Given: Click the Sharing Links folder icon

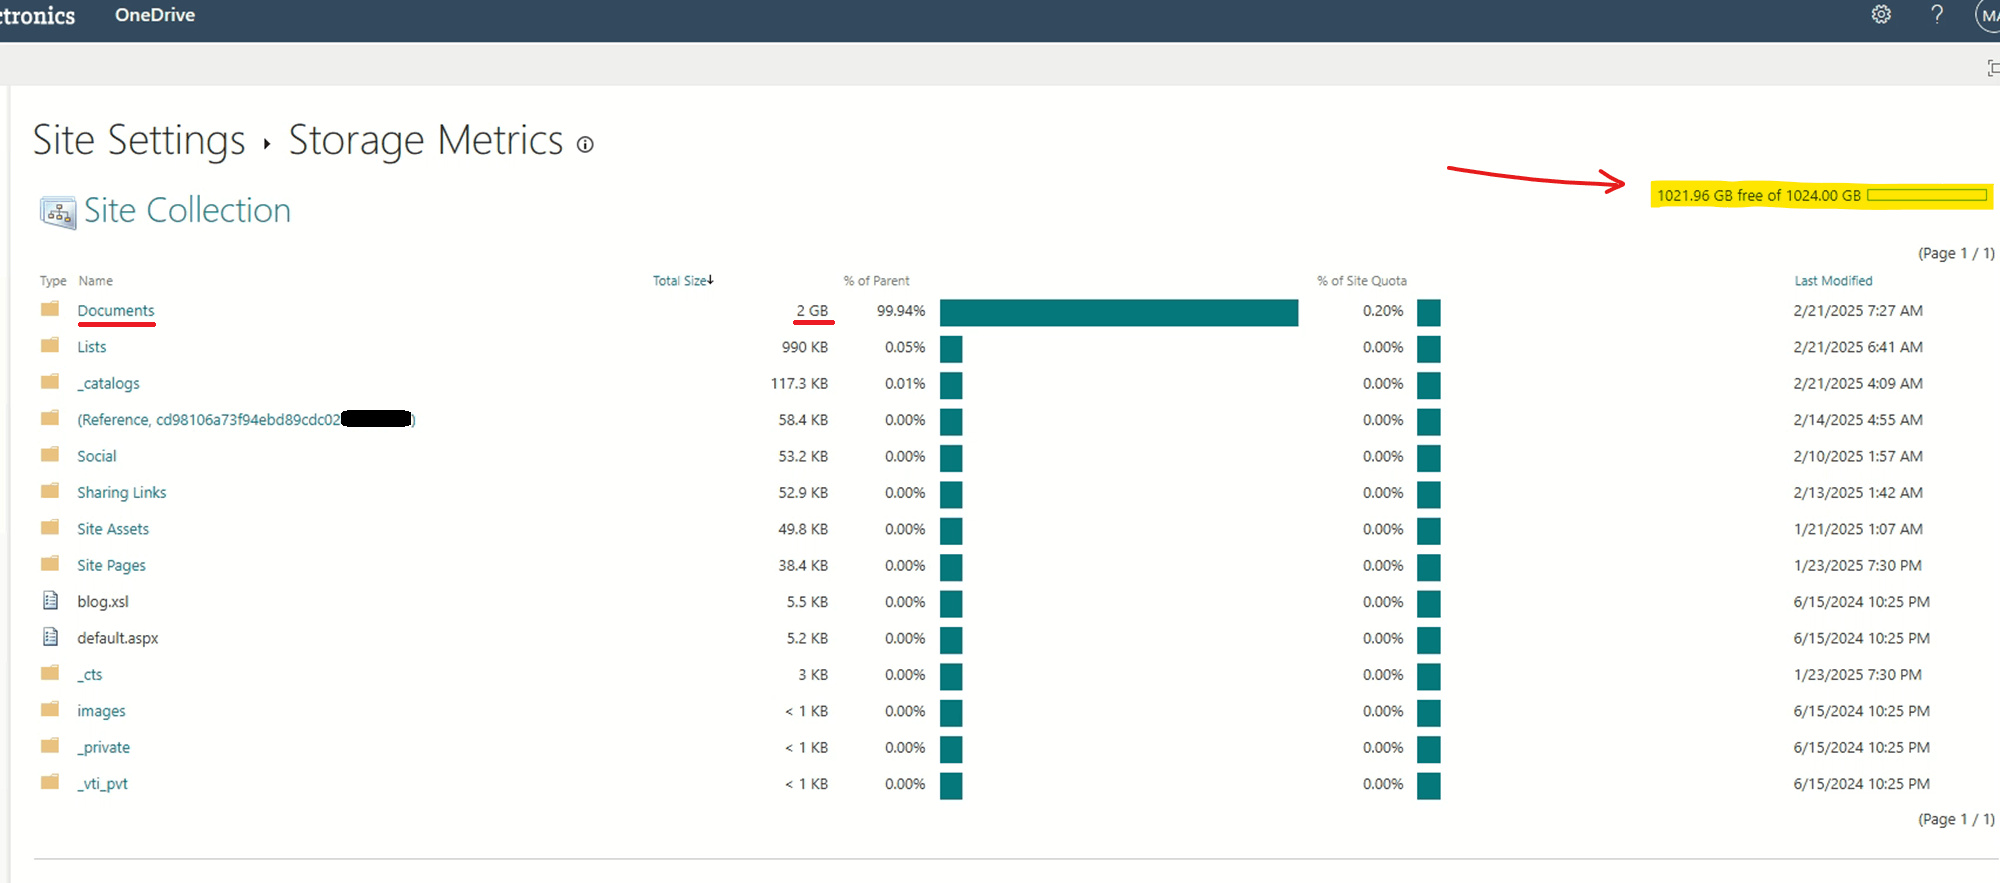Looking at the screenshot, I should 50,491.
